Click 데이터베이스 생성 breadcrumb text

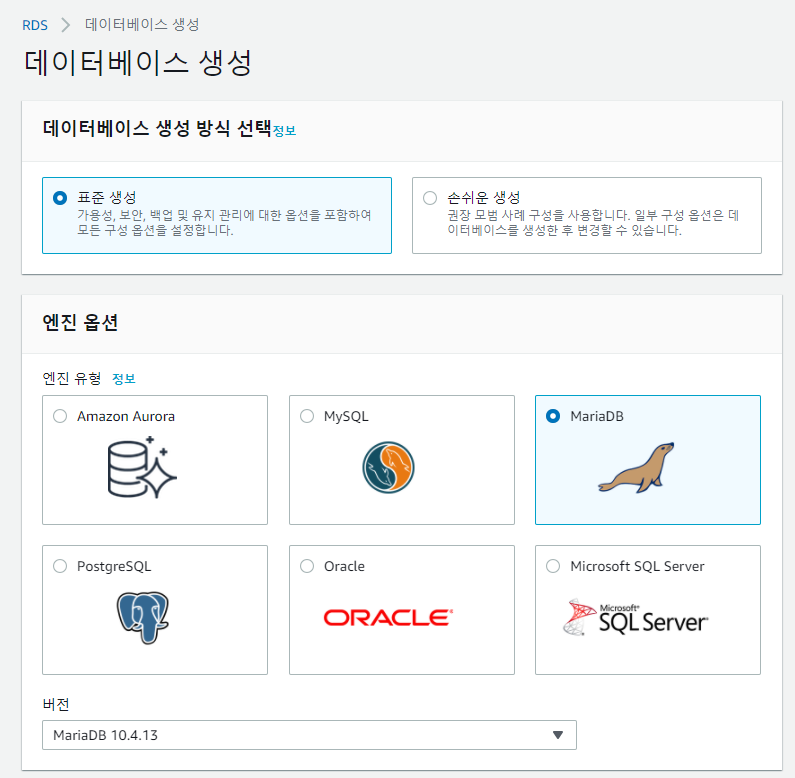point(142,24)
